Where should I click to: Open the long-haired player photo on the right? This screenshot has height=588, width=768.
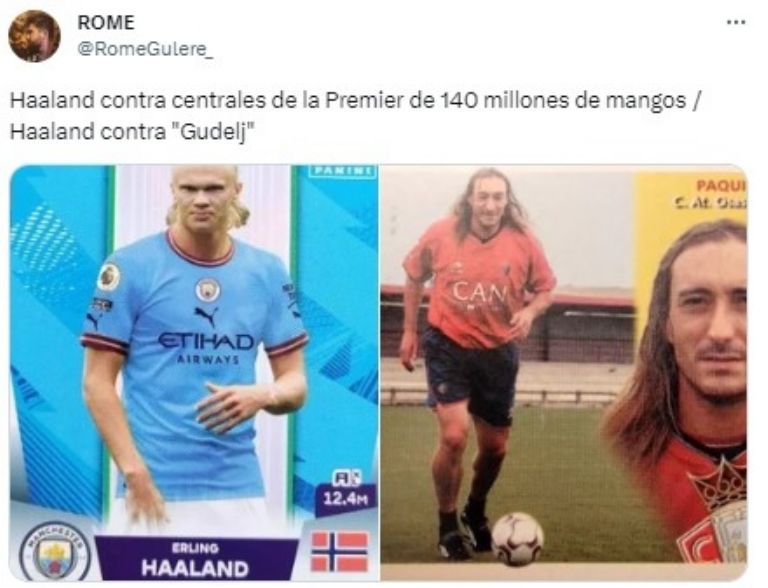pos(564,373)
